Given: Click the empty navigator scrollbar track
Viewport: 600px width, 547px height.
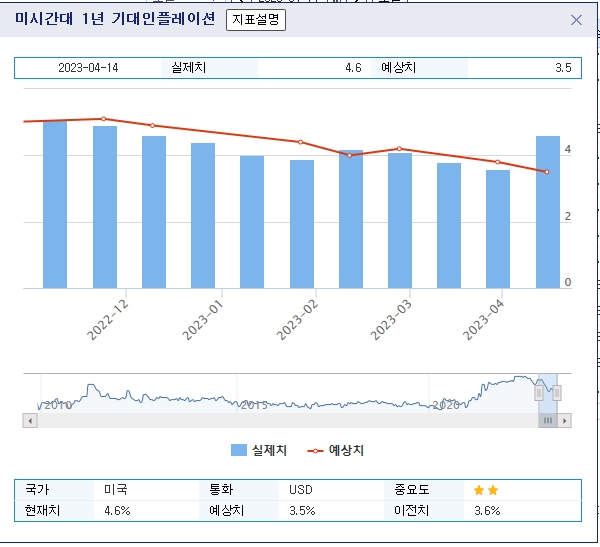Looking at the screenshot, I should [x=288, y=421].
